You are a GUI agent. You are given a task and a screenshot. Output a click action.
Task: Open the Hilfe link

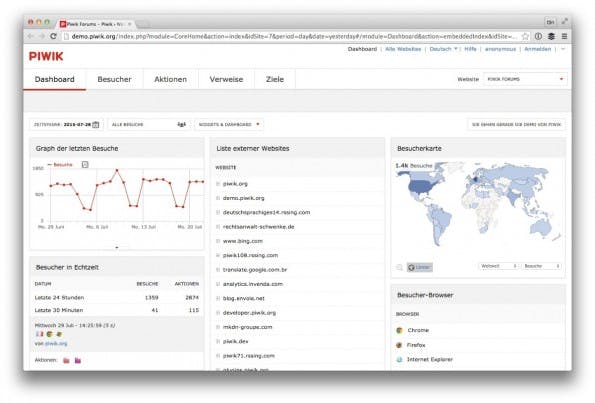pos(470,49)
